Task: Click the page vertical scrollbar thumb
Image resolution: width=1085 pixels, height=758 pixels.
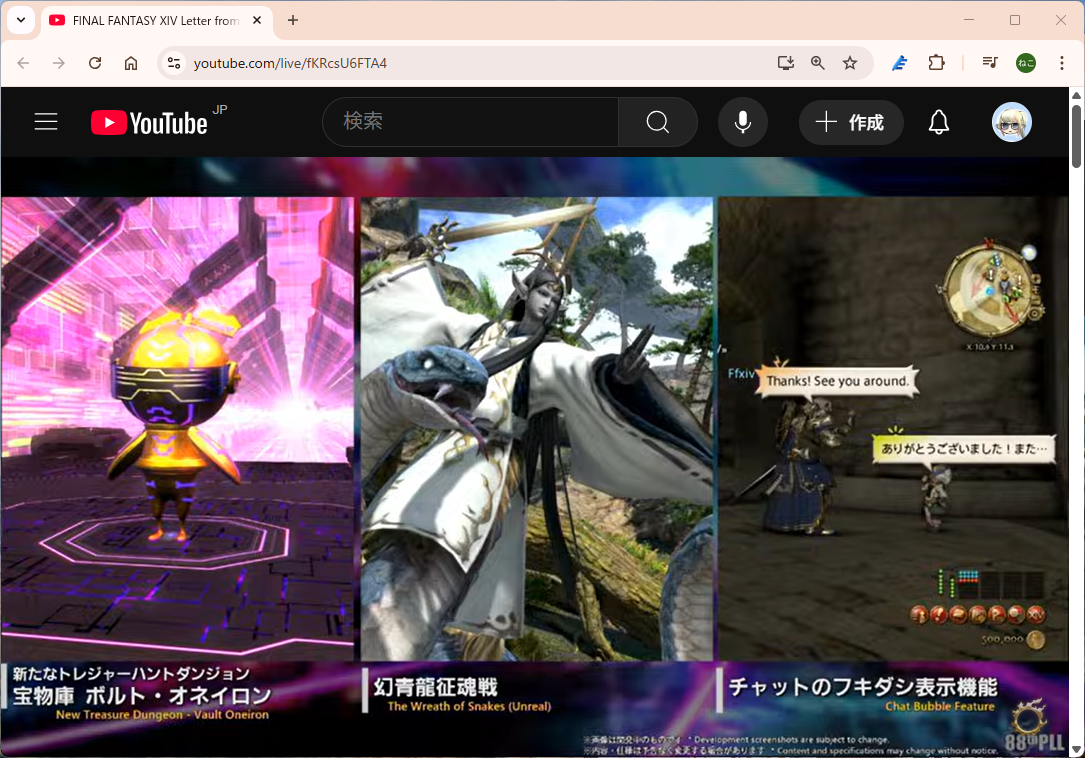Action: [x=1077, y=136]
